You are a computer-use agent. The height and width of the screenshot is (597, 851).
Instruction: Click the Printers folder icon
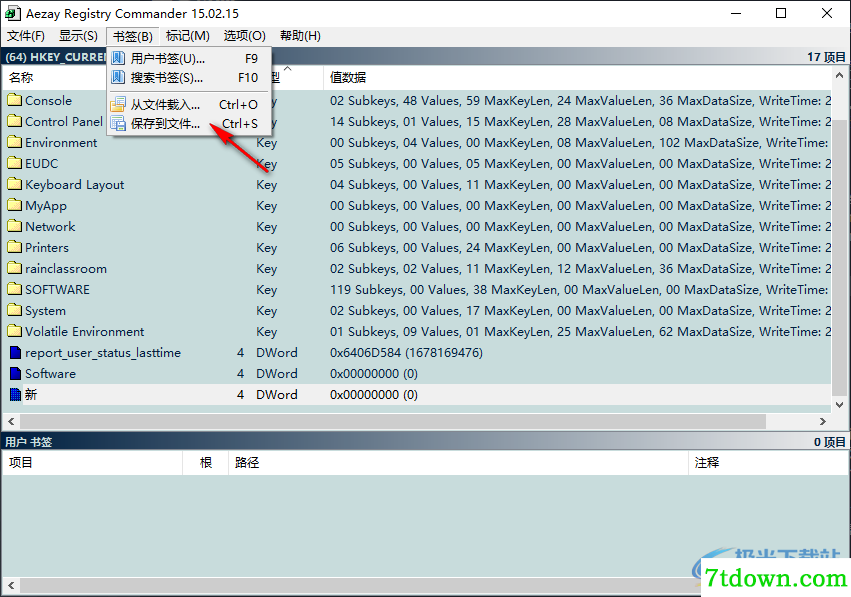pyautogui.click(x=15, y=247)
